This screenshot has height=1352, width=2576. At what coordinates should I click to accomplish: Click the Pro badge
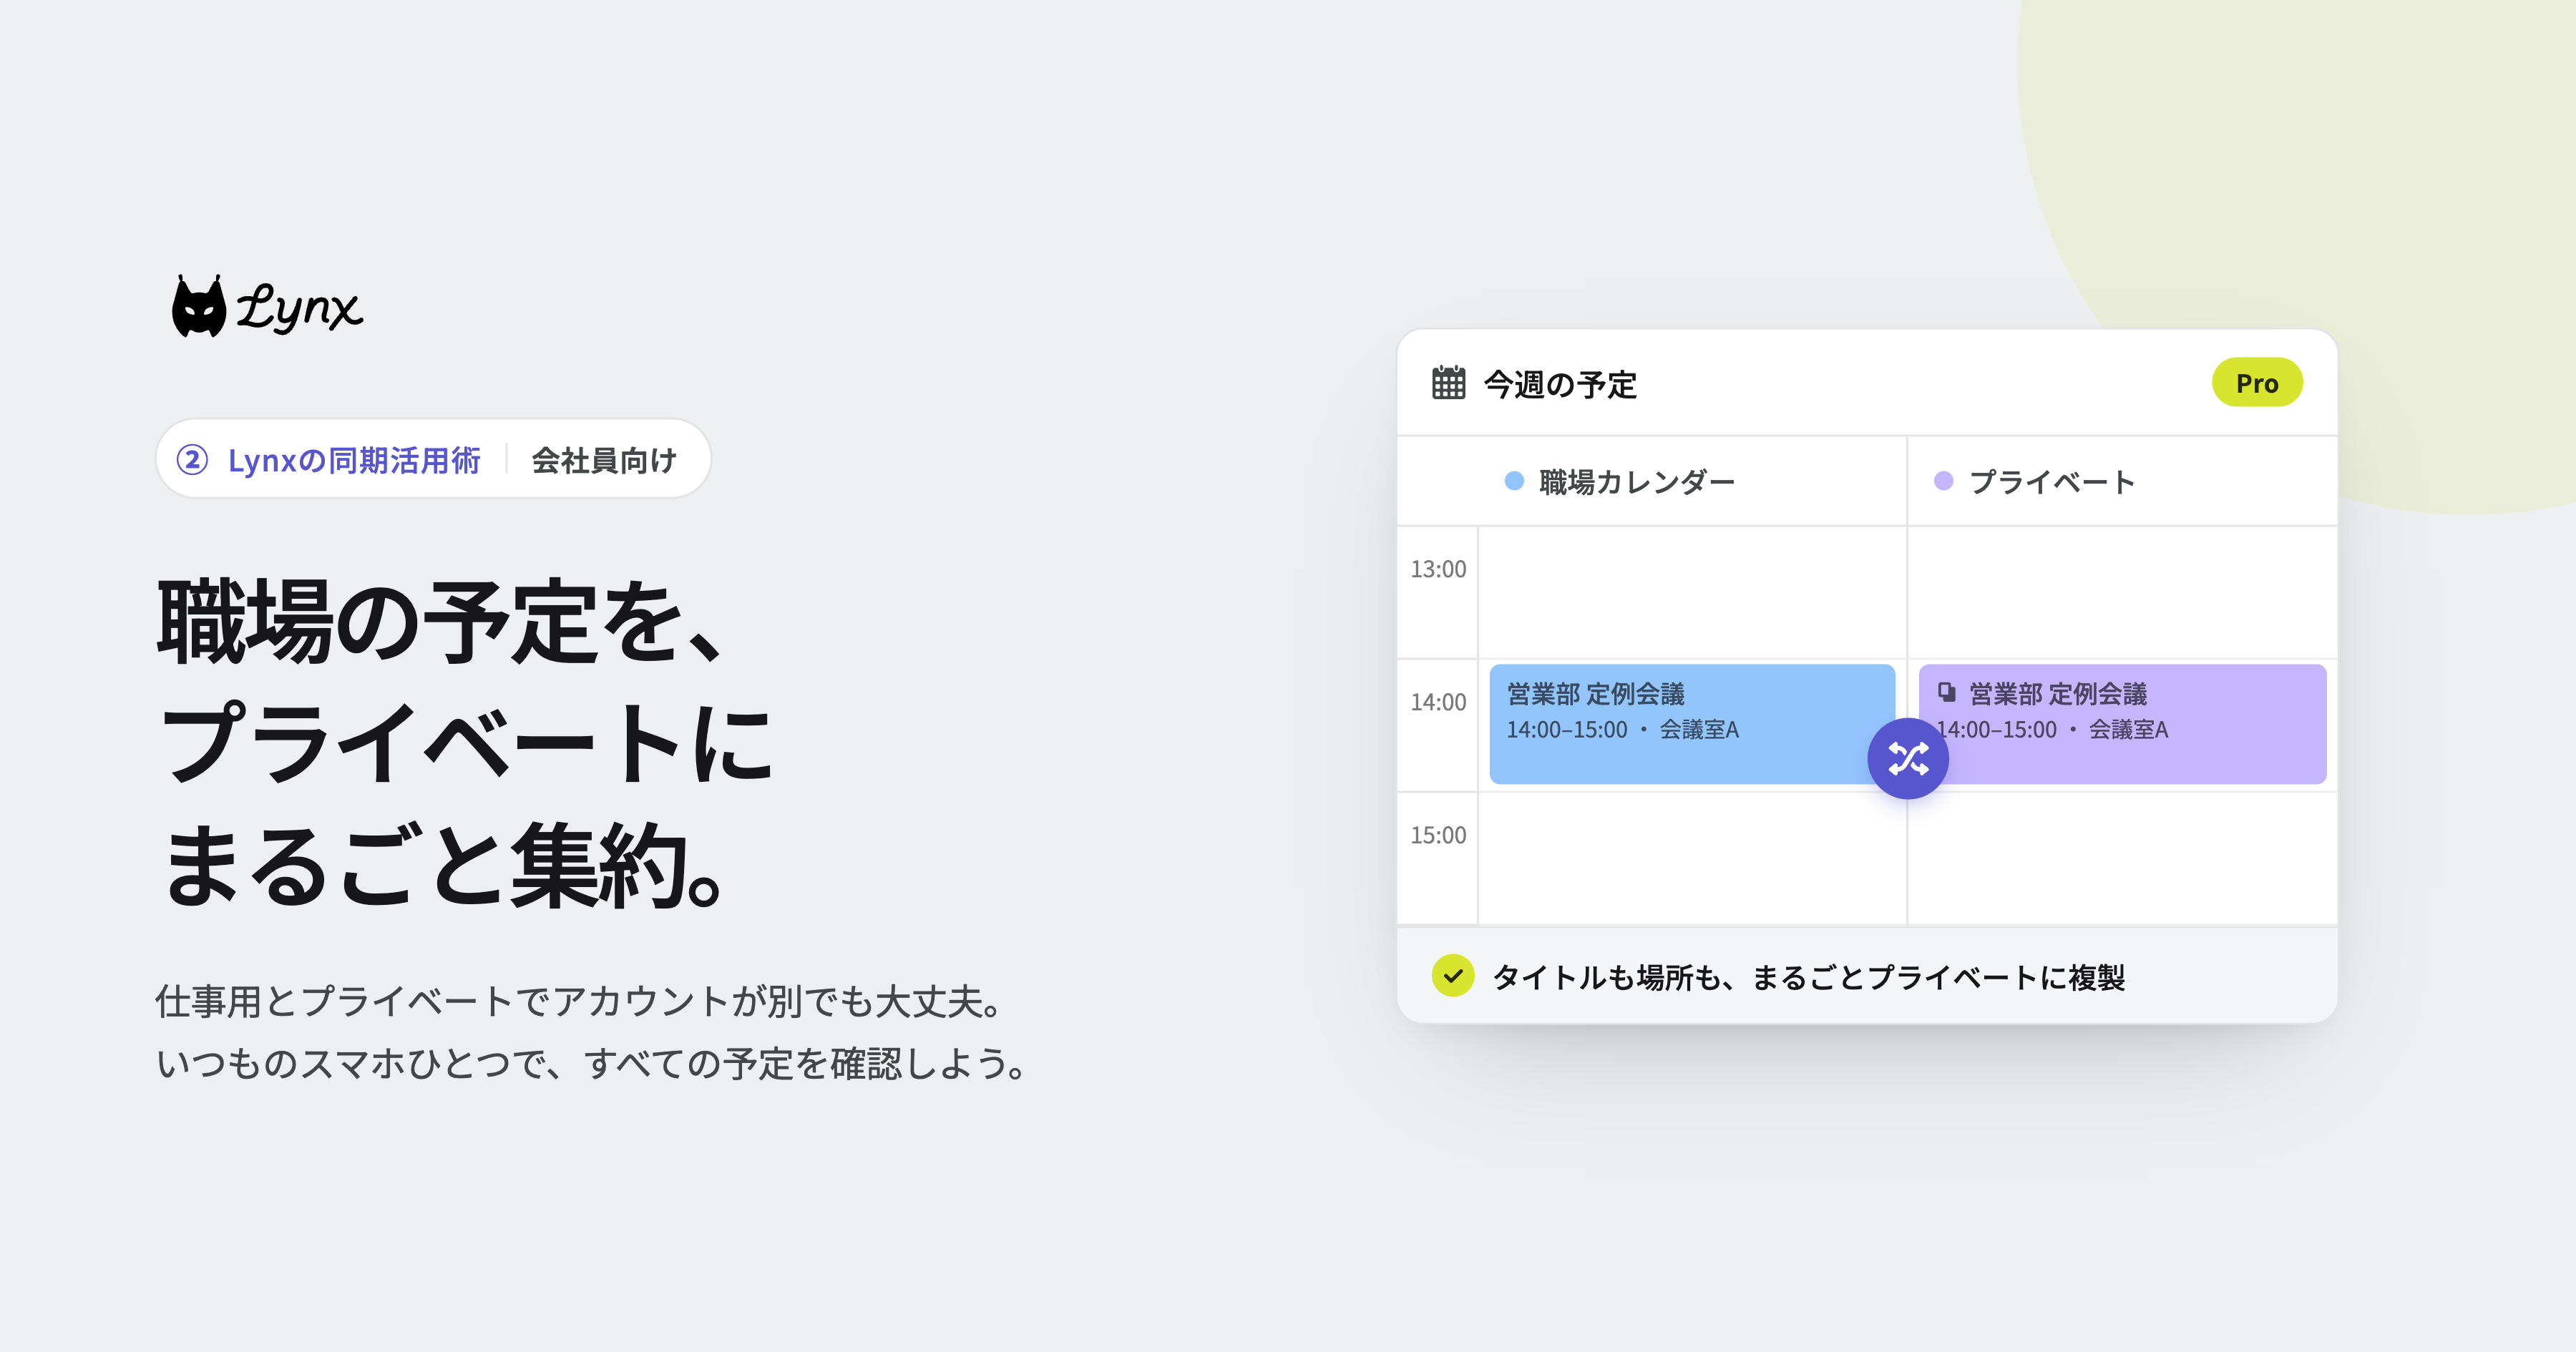(x=2257, y=383)
